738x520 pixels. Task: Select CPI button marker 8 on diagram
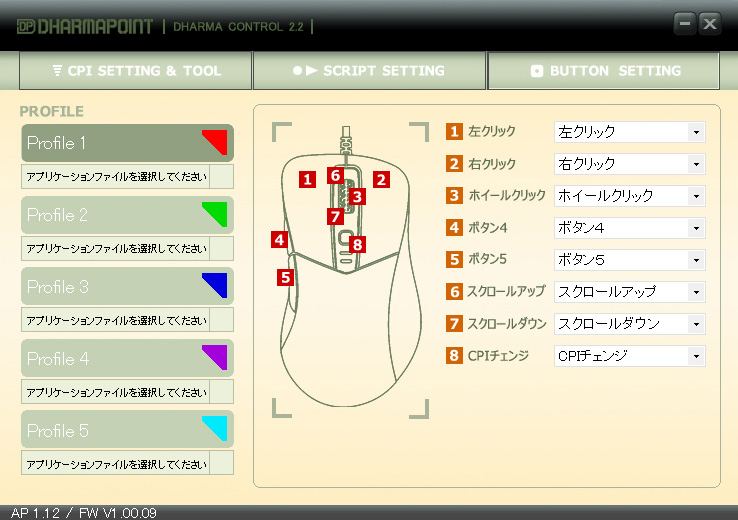coord(358,243)
